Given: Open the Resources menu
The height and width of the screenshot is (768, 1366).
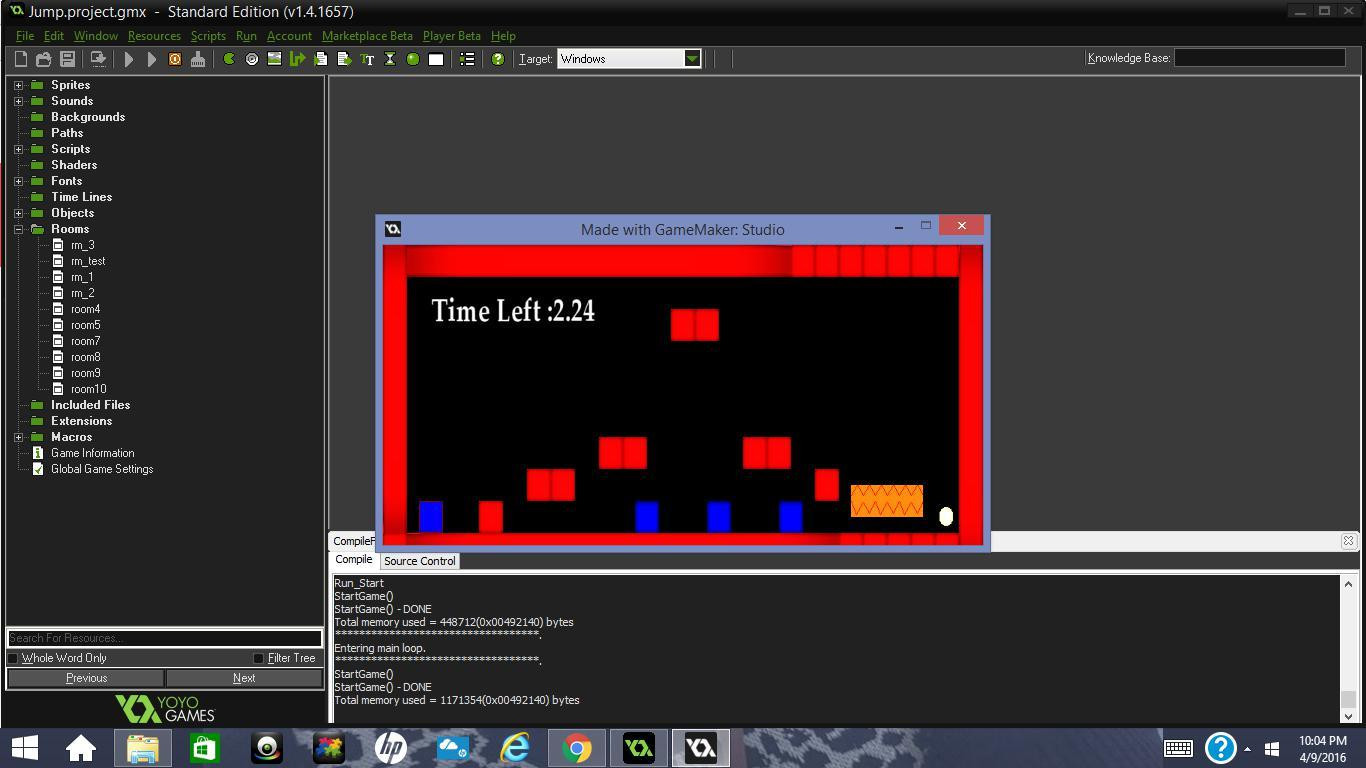Looking at the screenshot, I should pyautogui.click(x=154, y=36).
